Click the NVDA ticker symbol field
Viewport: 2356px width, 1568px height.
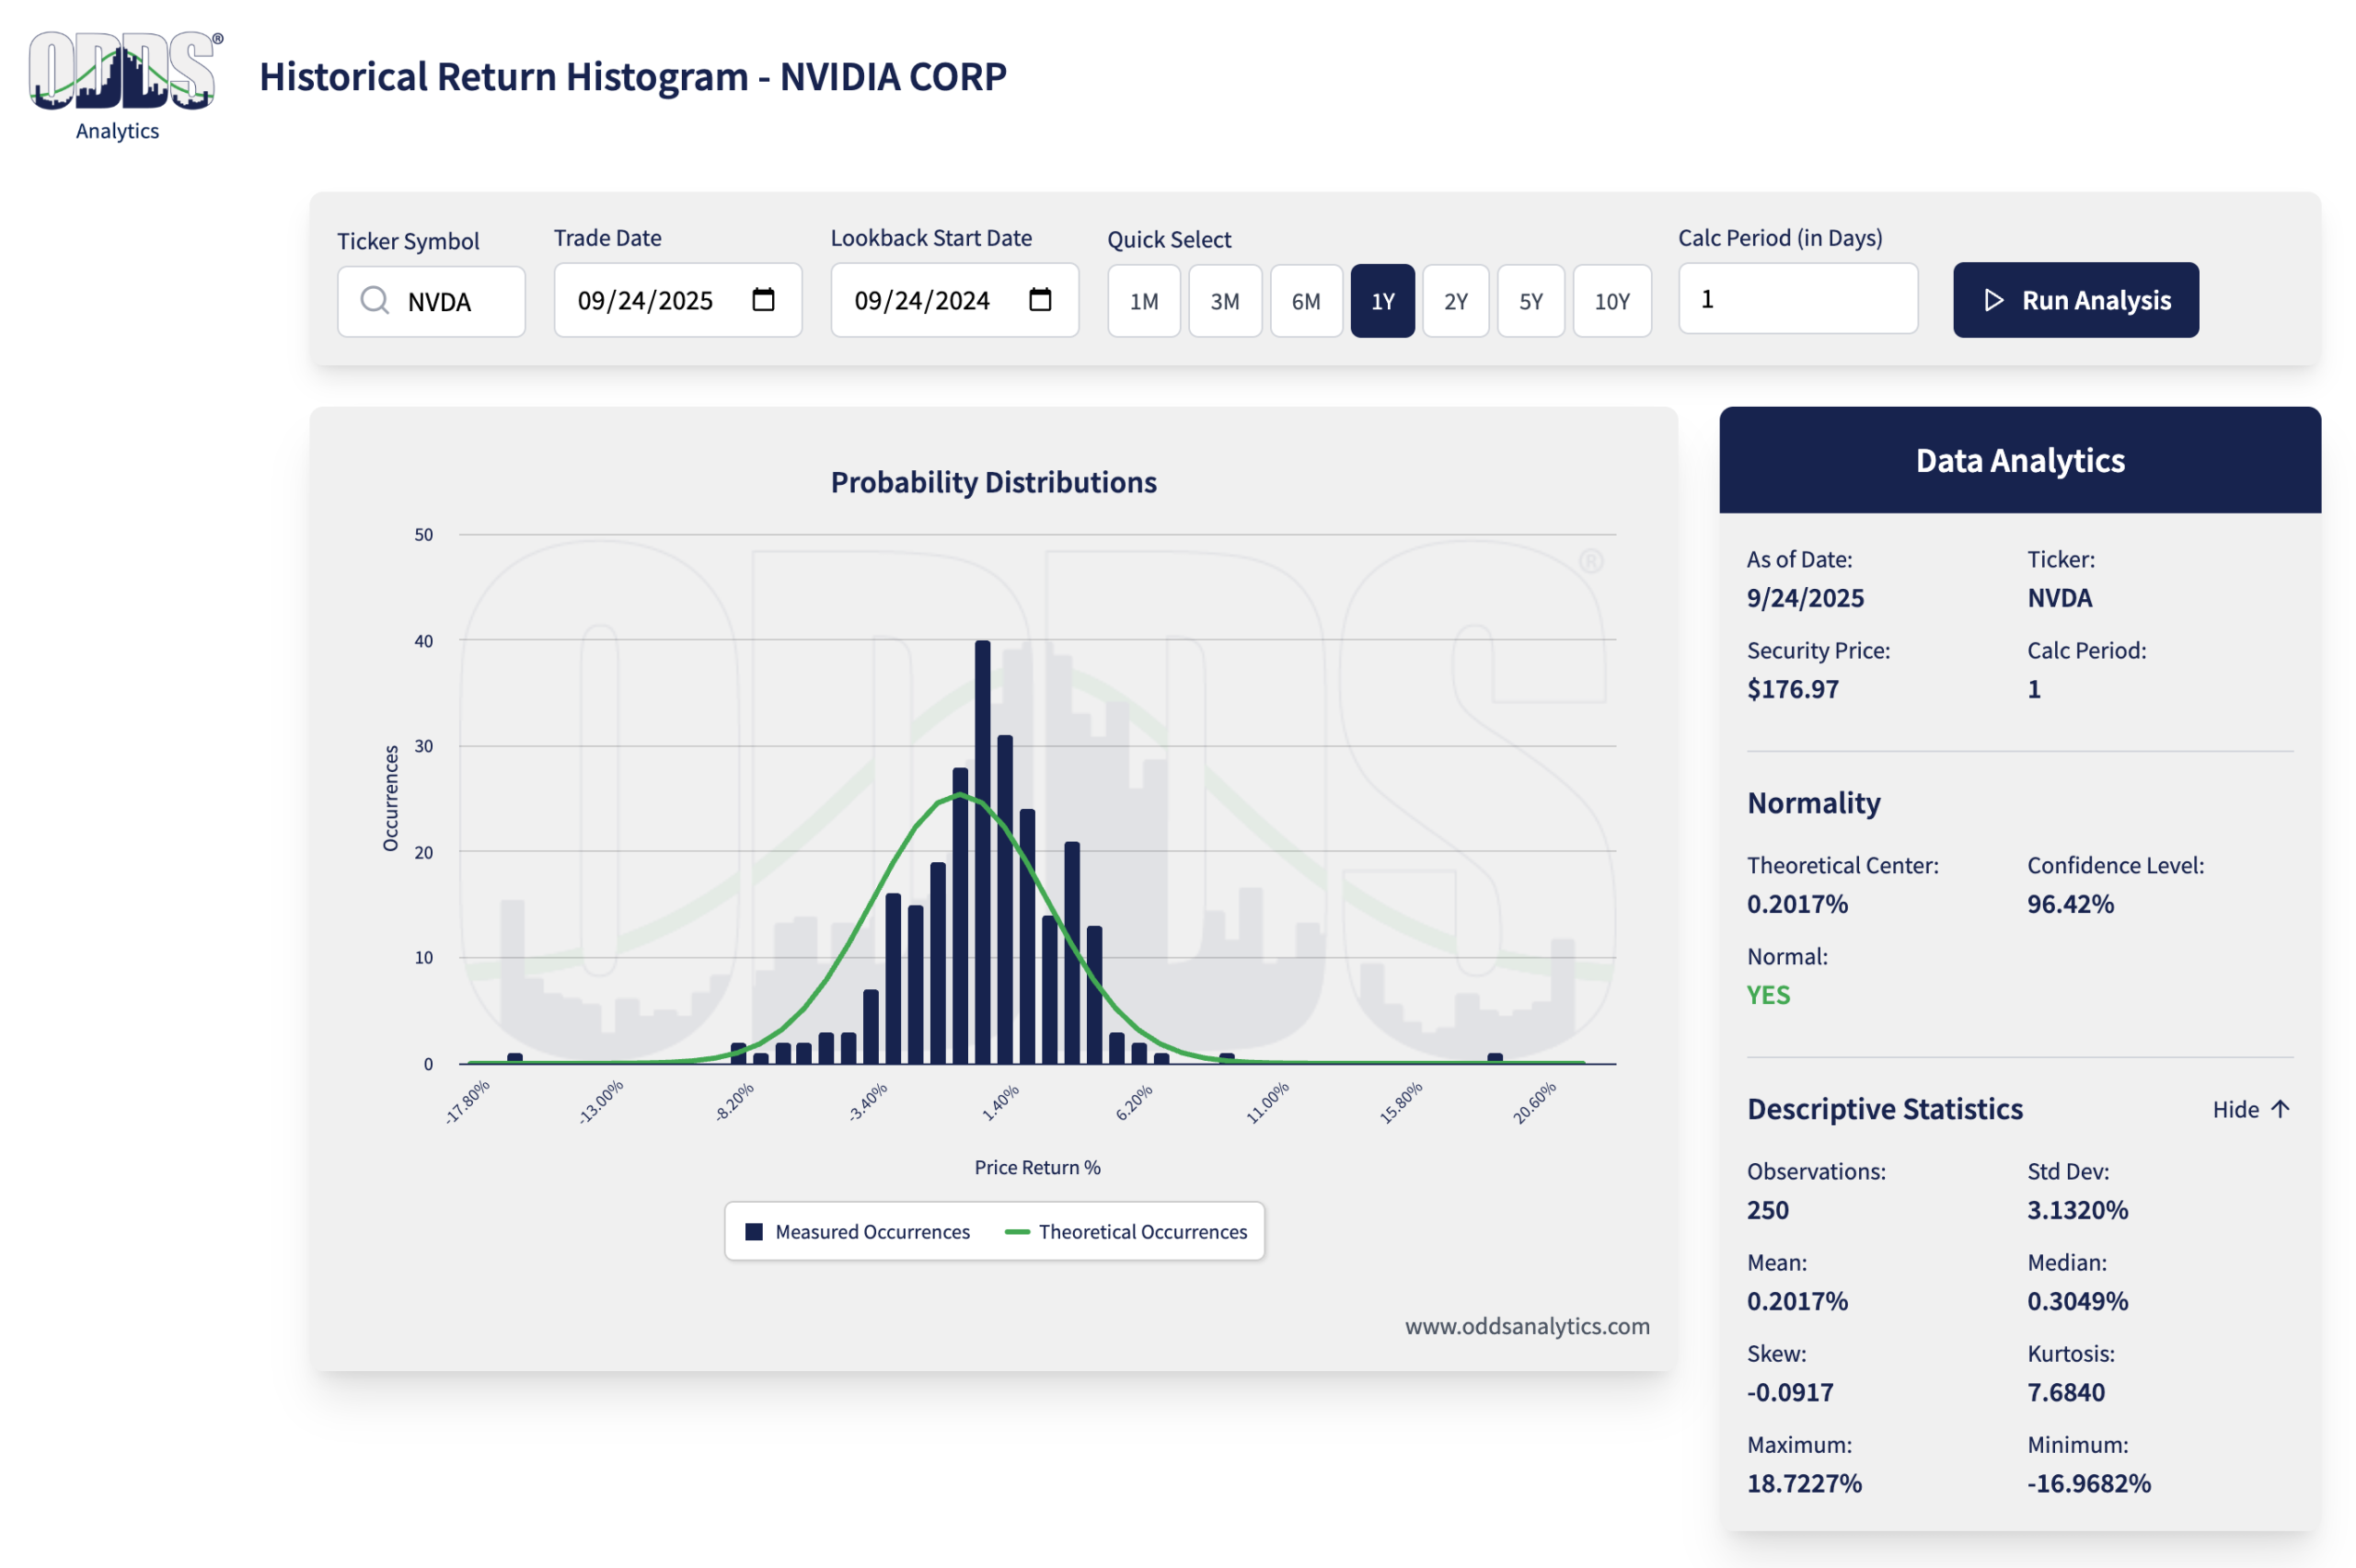(x=450, y=301)
